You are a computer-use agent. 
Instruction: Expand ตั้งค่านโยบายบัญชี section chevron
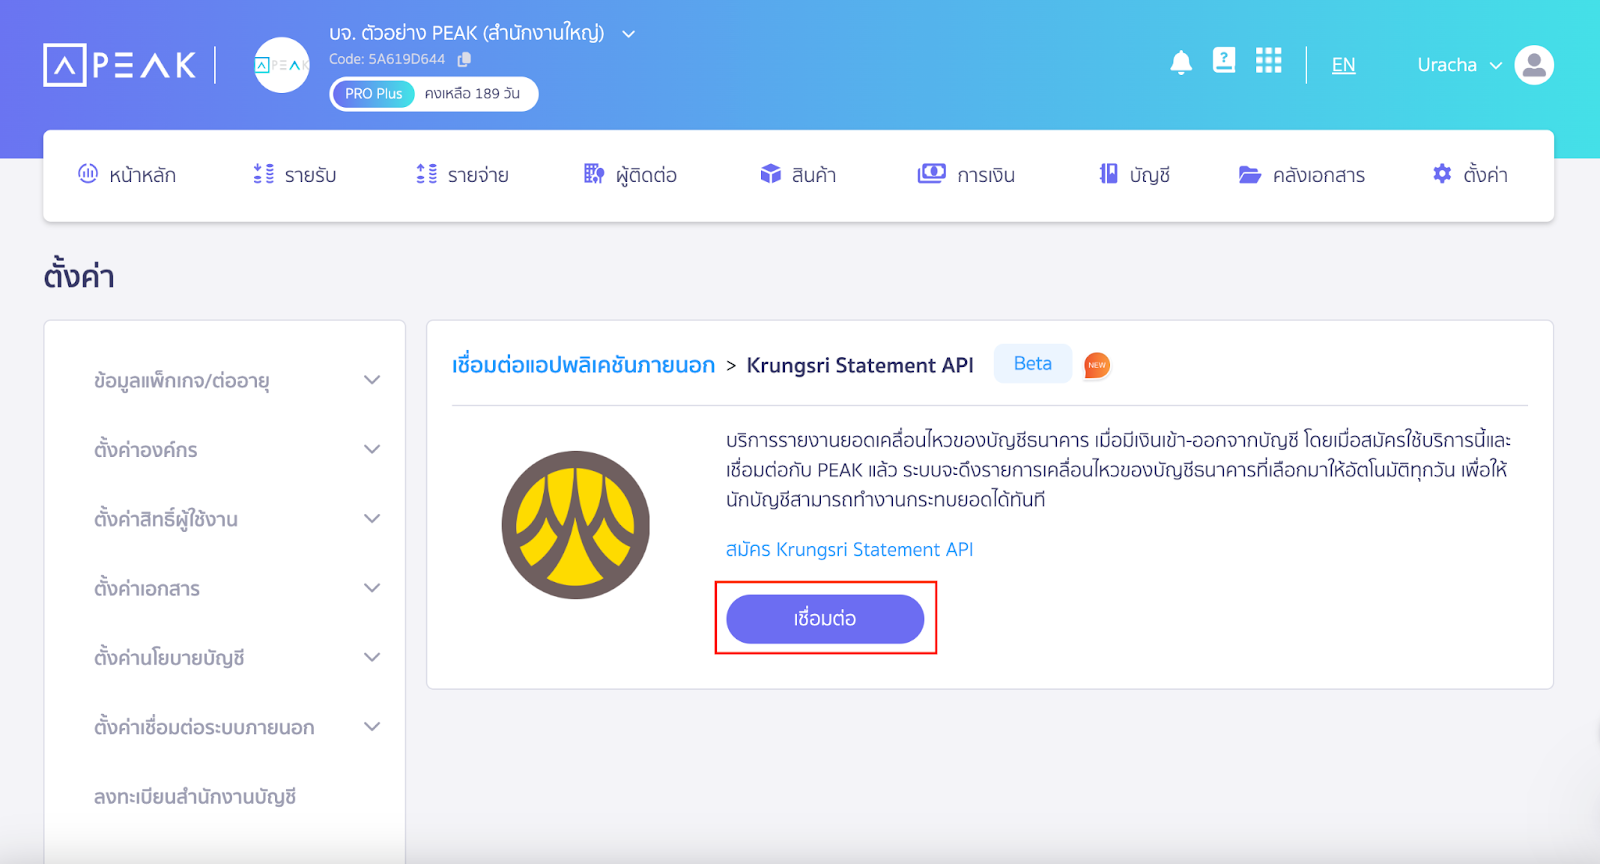372,657
